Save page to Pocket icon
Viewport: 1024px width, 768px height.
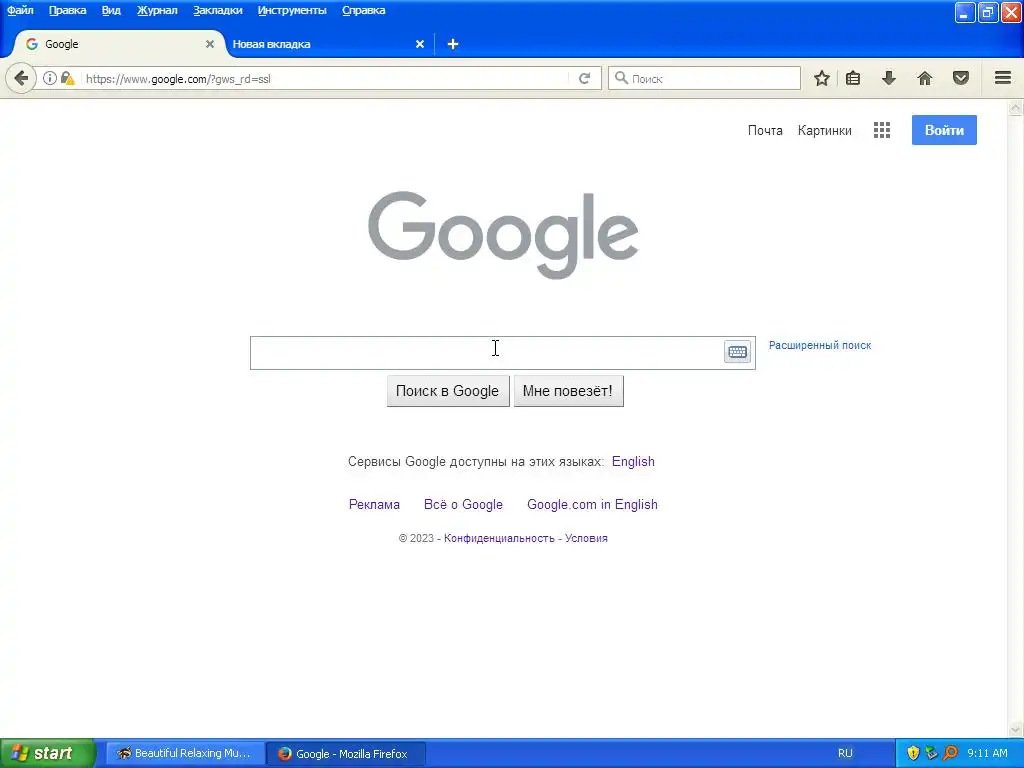click(x=961, y=78)
